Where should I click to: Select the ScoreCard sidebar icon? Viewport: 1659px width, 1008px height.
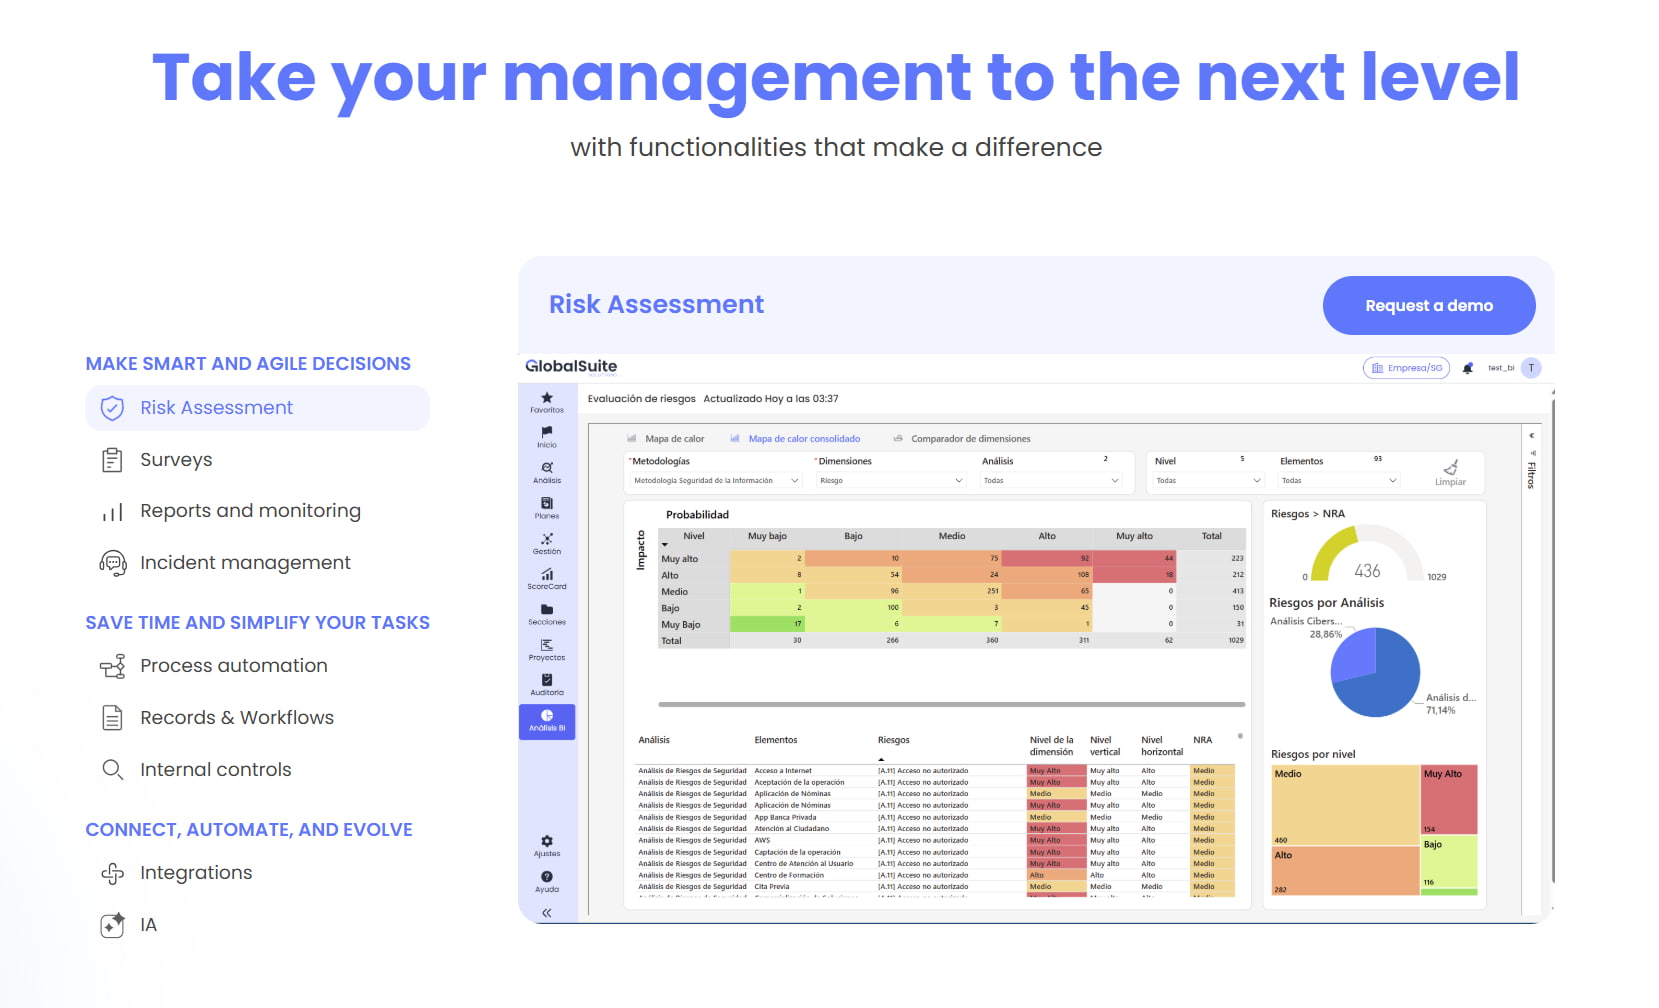(547, 578)
